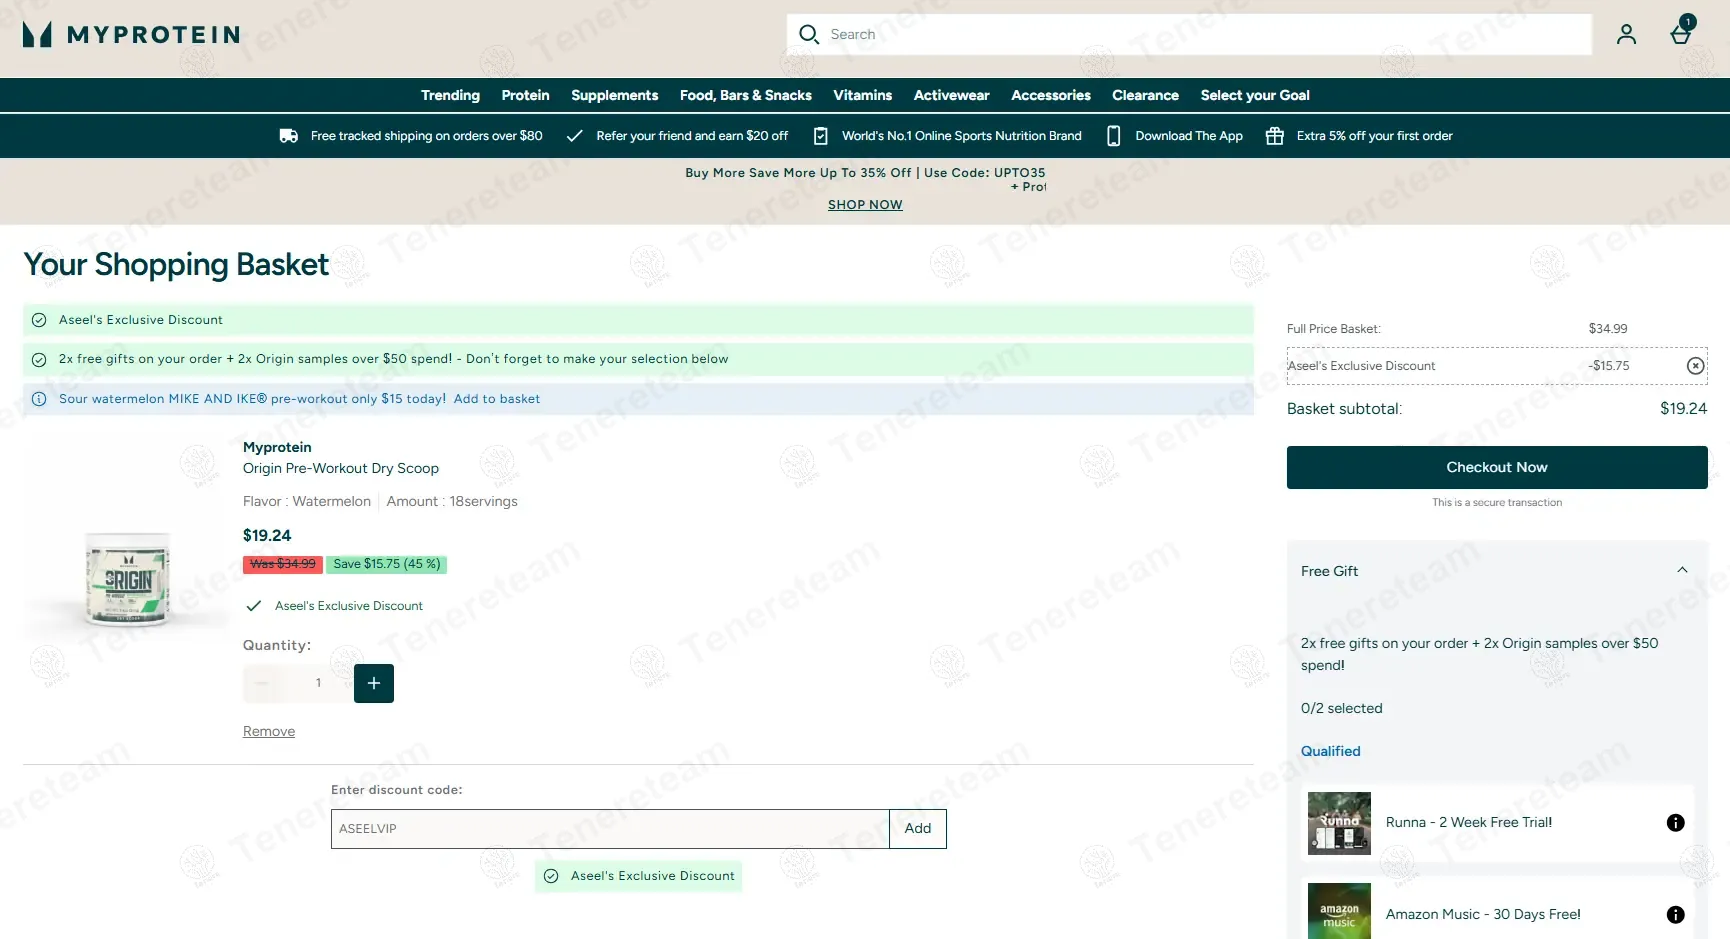Viewport: 1730px width, 939px height.
Task: Open the Clearance menu
Action: pos(1145,95)
